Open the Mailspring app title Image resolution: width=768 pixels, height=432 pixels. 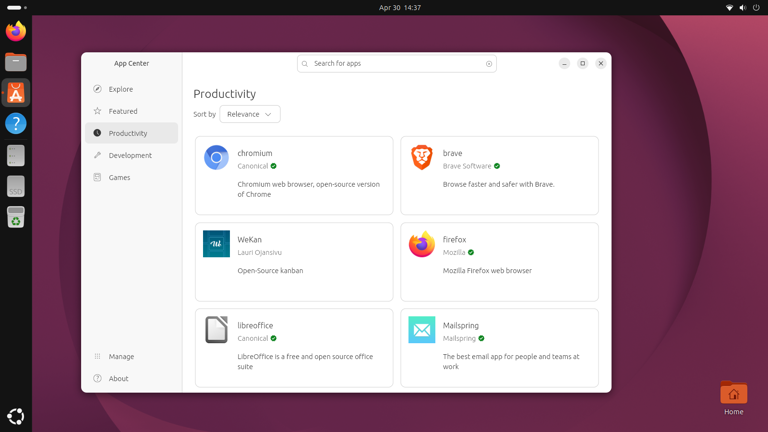tap(461, 326)
